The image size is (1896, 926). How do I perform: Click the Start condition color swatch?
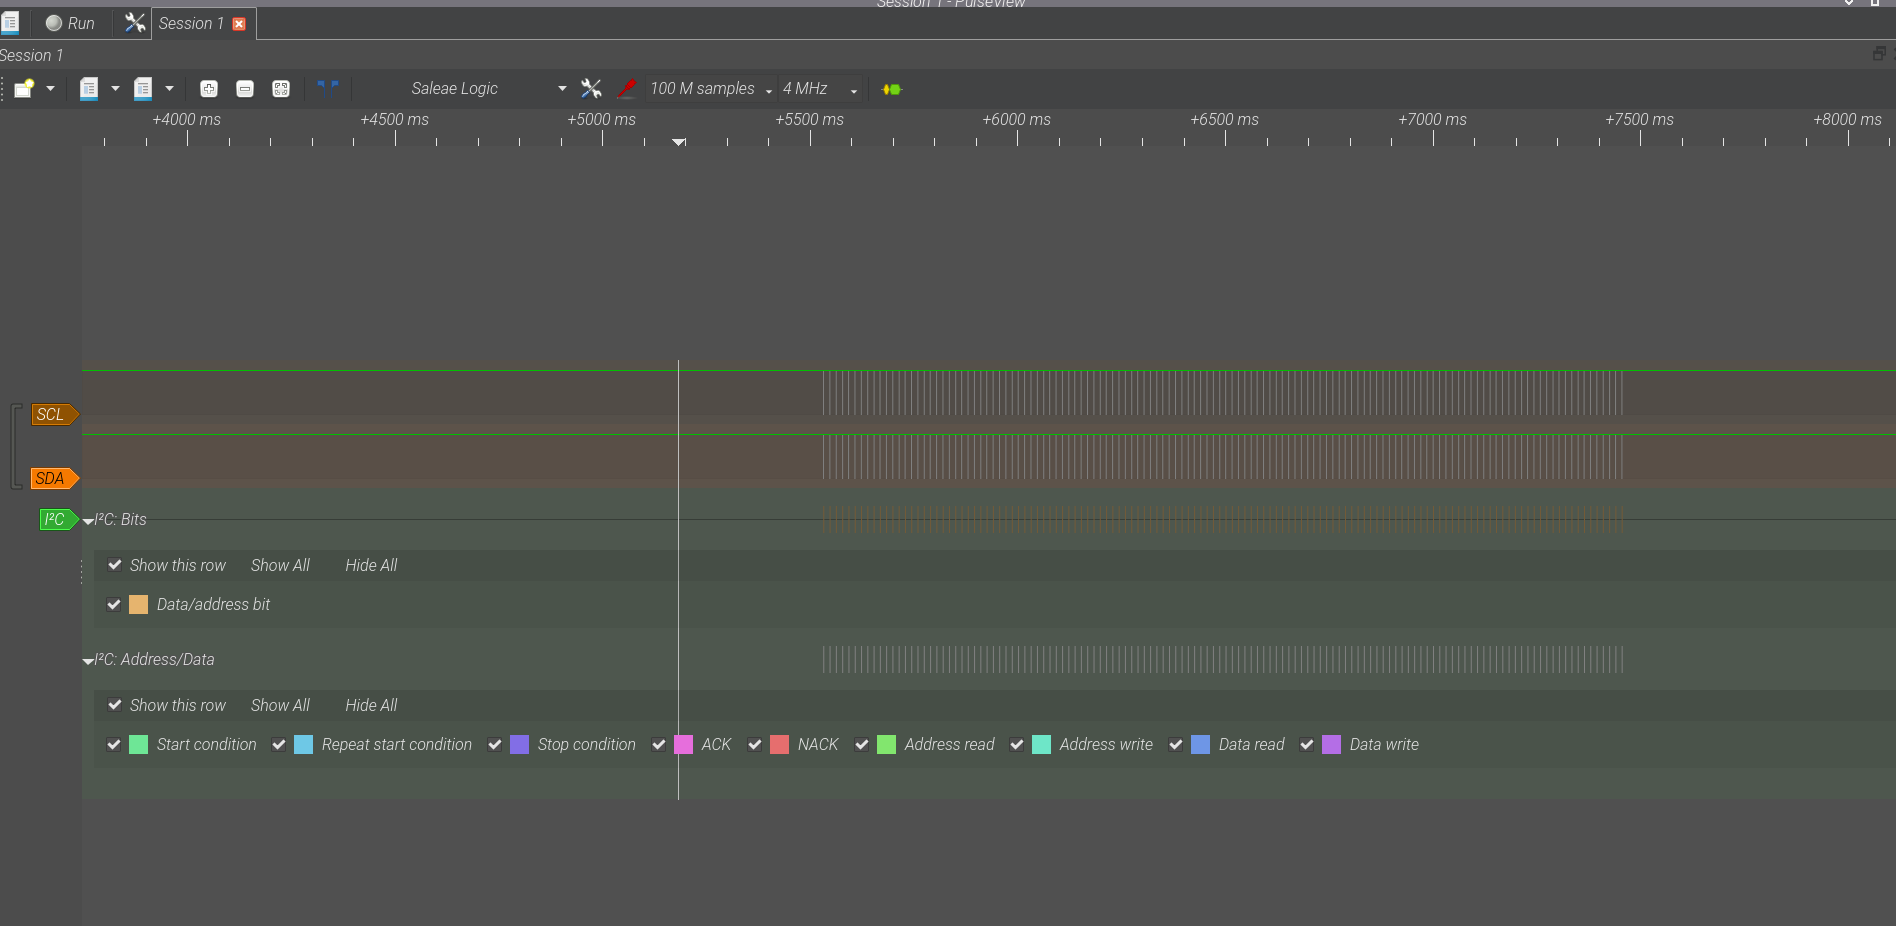138,744
